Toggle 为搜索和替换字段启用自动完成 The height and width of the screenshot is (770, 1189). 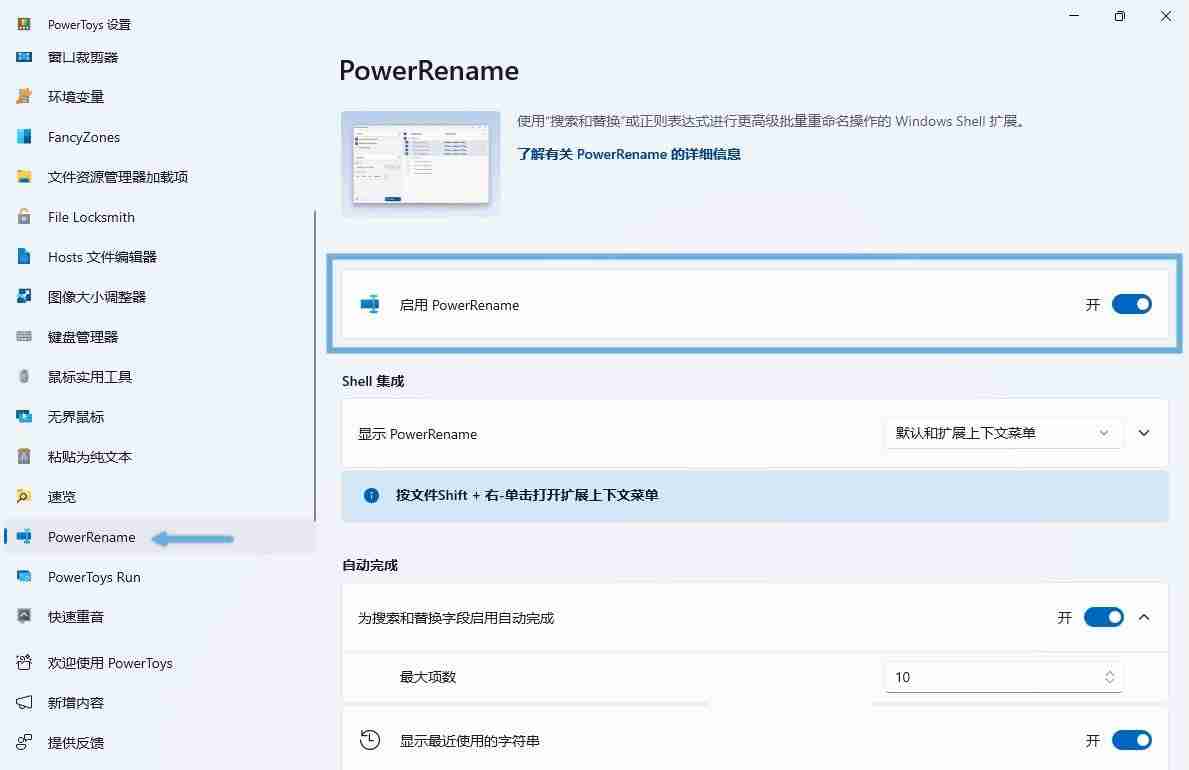(1103, 617)
